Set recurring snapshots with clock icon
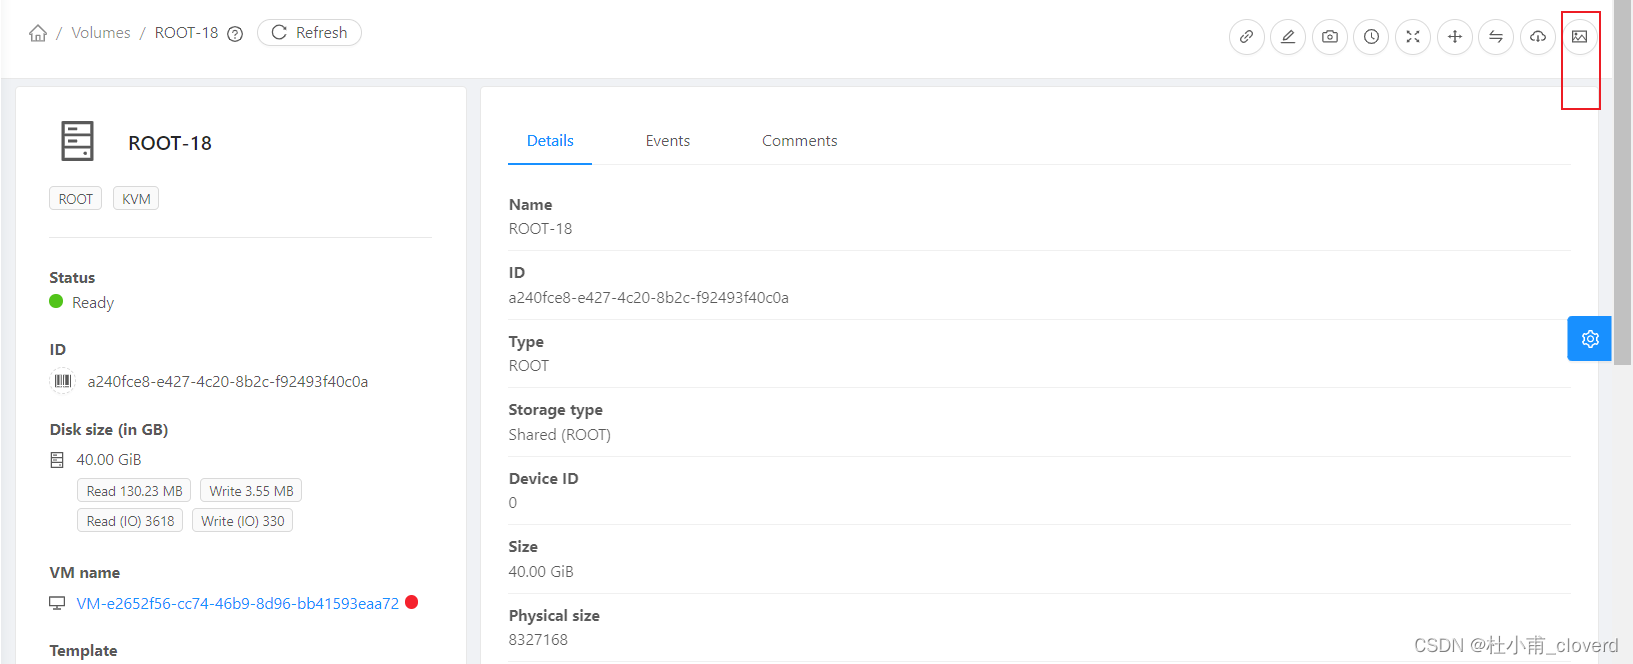 coord(1372,37)
